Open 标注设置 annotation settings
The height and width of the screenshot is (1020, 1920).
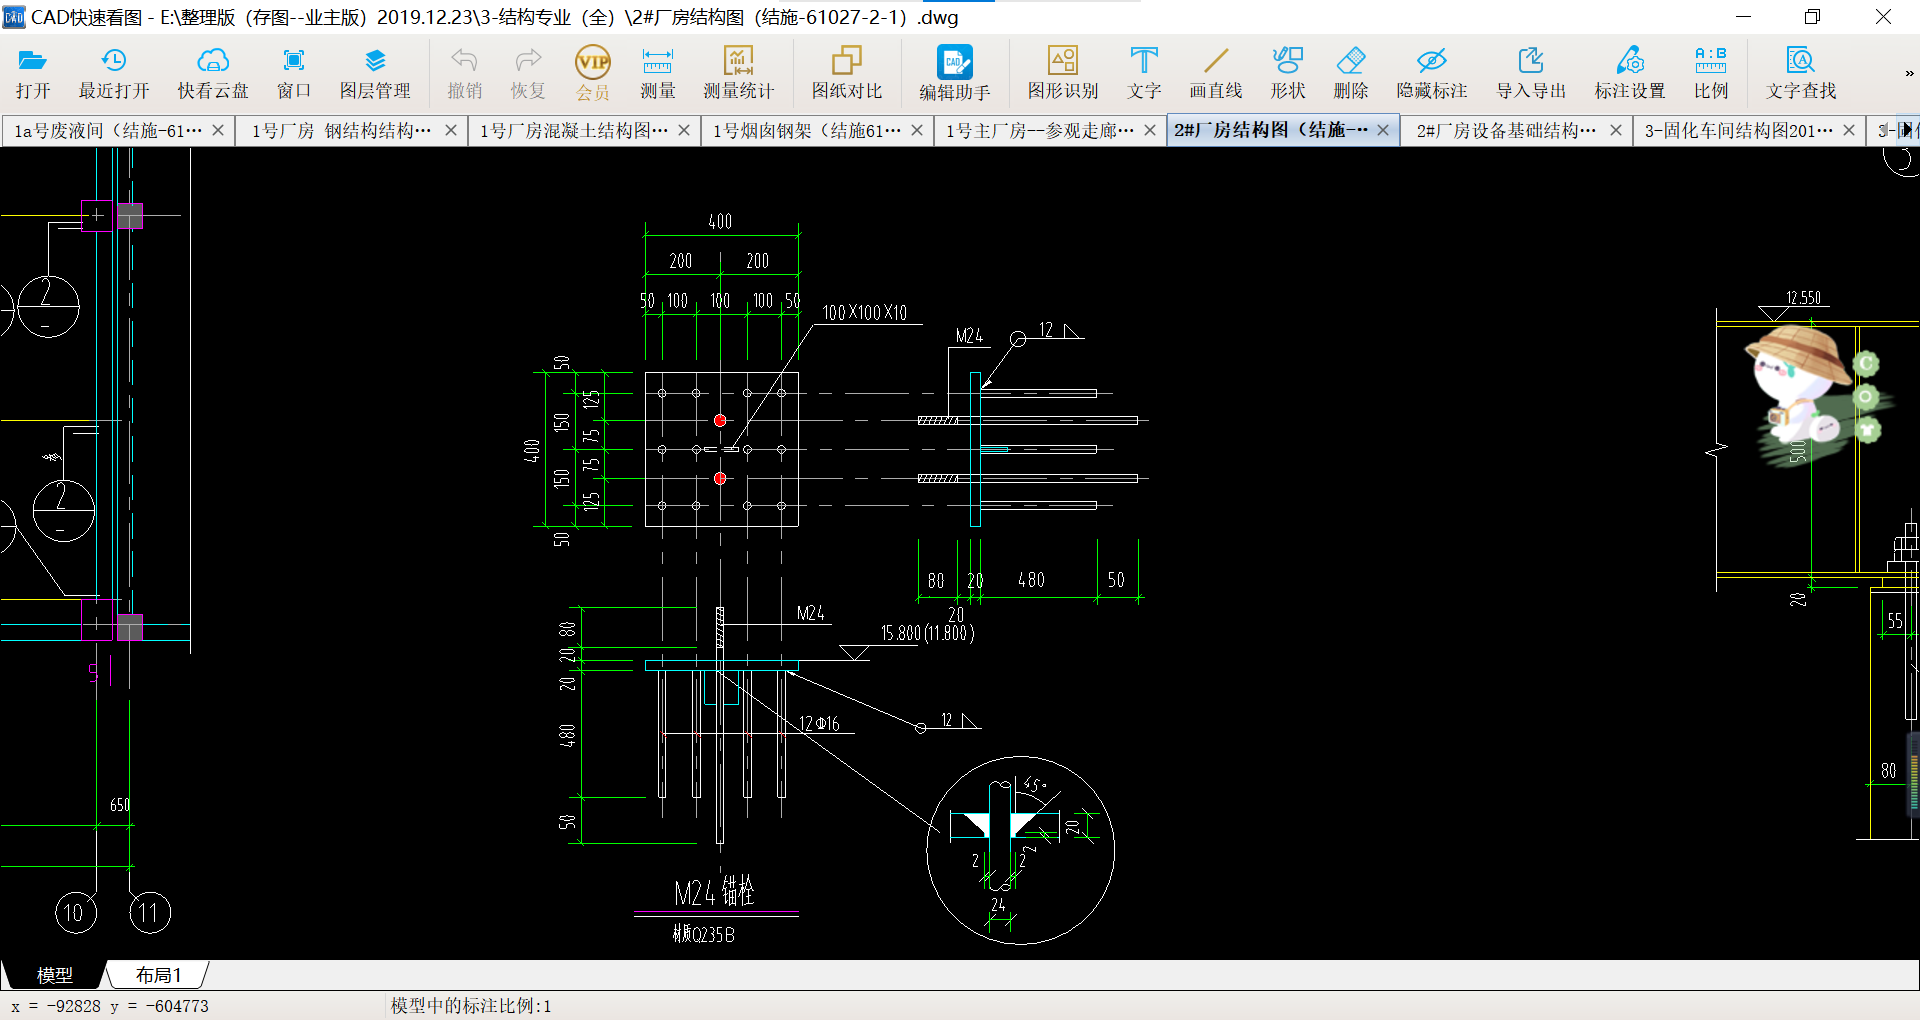click(1630, 73)
